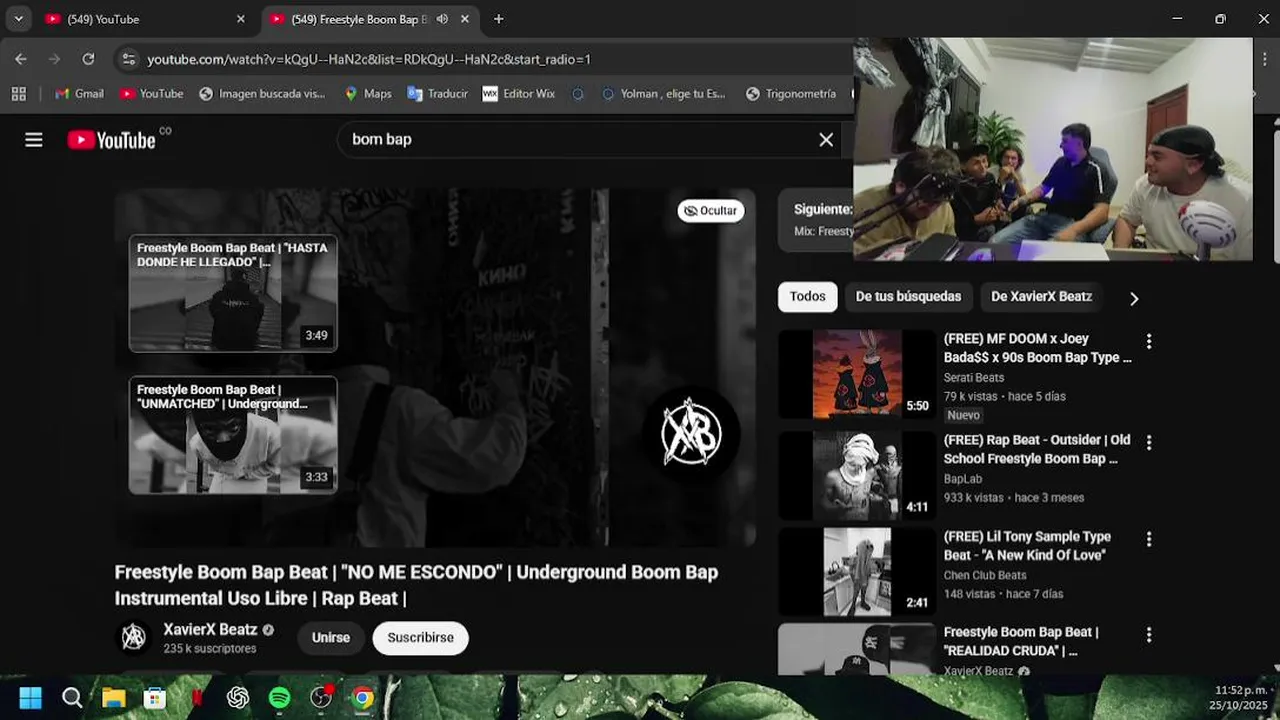
Task: Open the 2:41 Lil Tony video thumbnail
Action: pos(857,572)
